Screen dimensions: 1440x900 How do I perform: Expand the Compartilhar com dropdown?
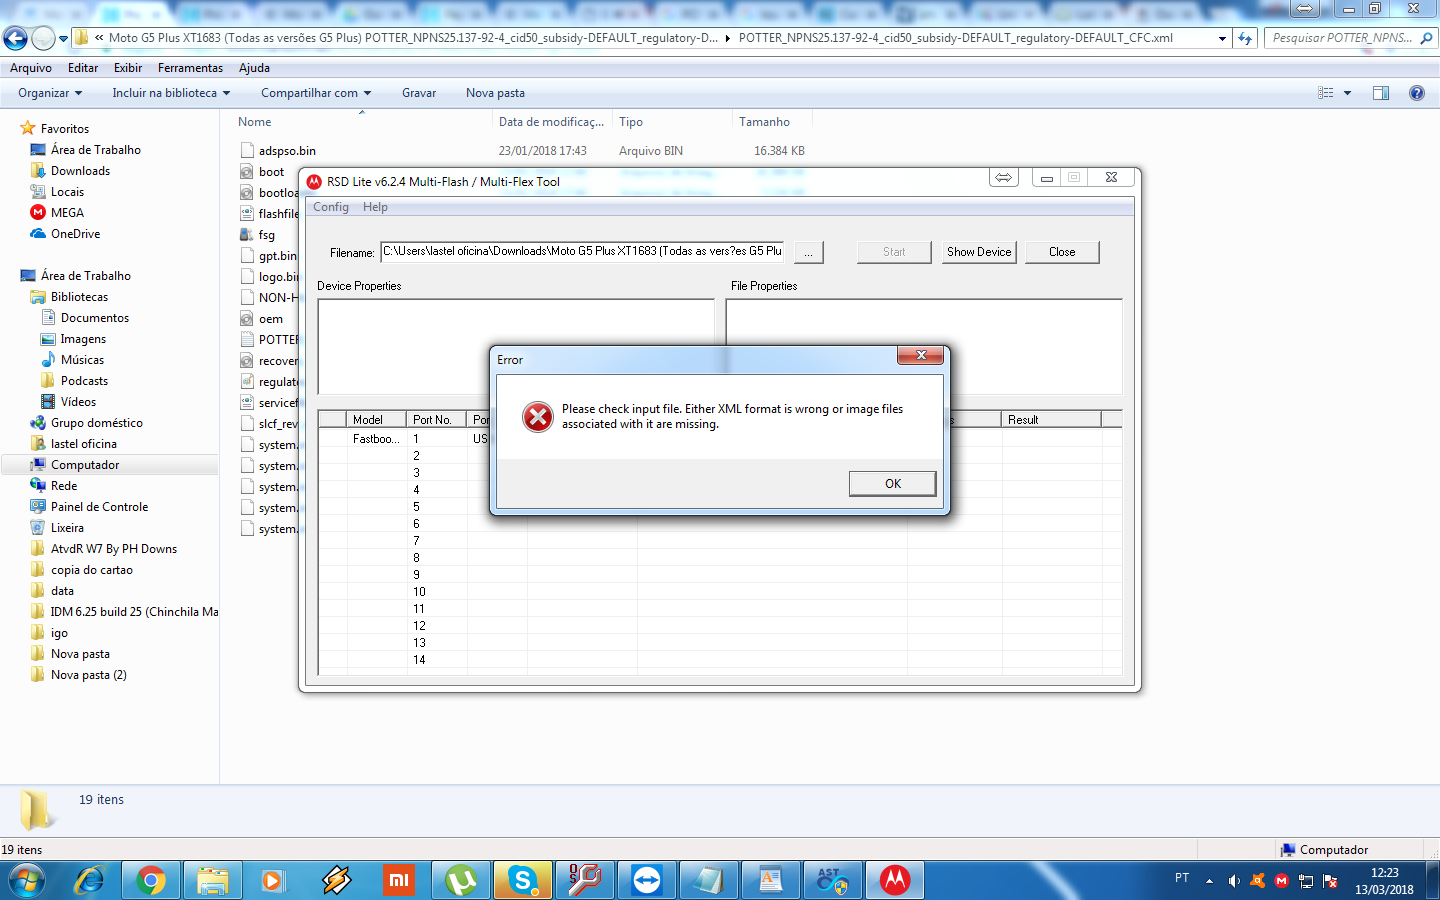pos(316,93)
